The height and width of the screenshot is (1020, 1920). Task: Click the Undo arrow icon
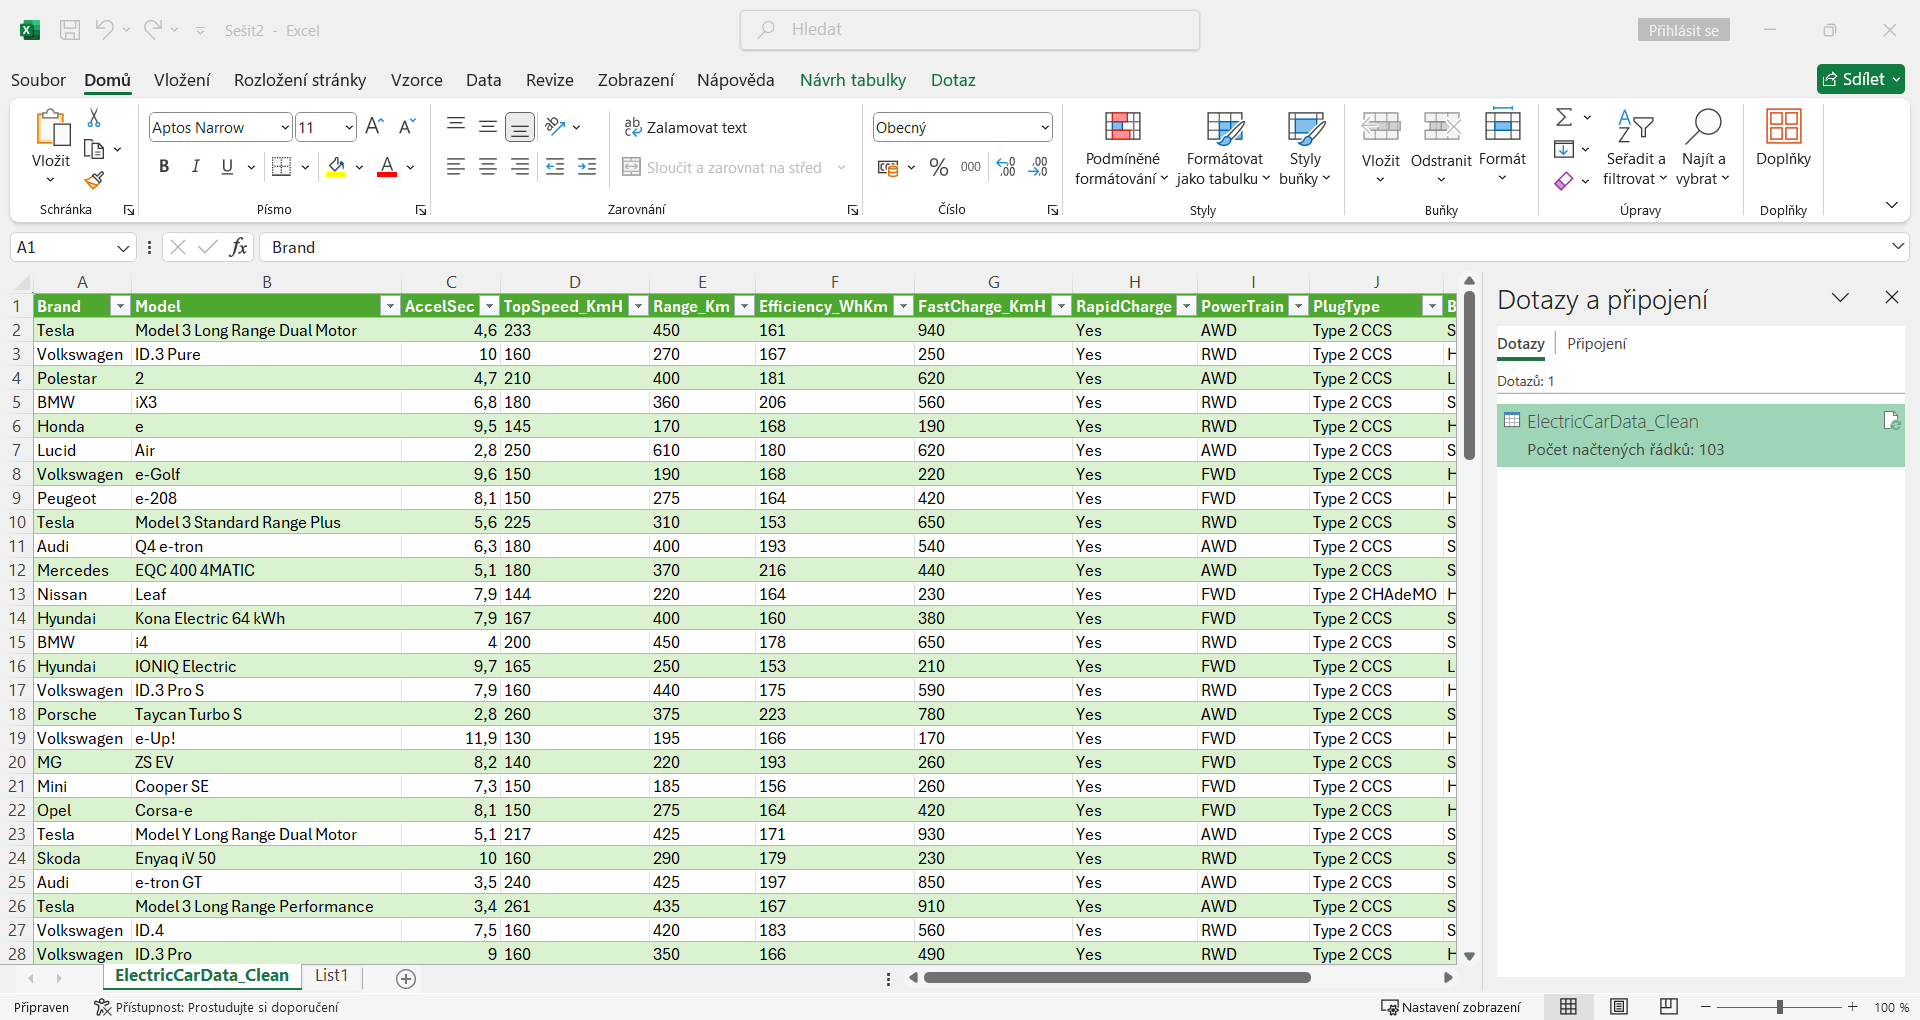click(104, 30)
